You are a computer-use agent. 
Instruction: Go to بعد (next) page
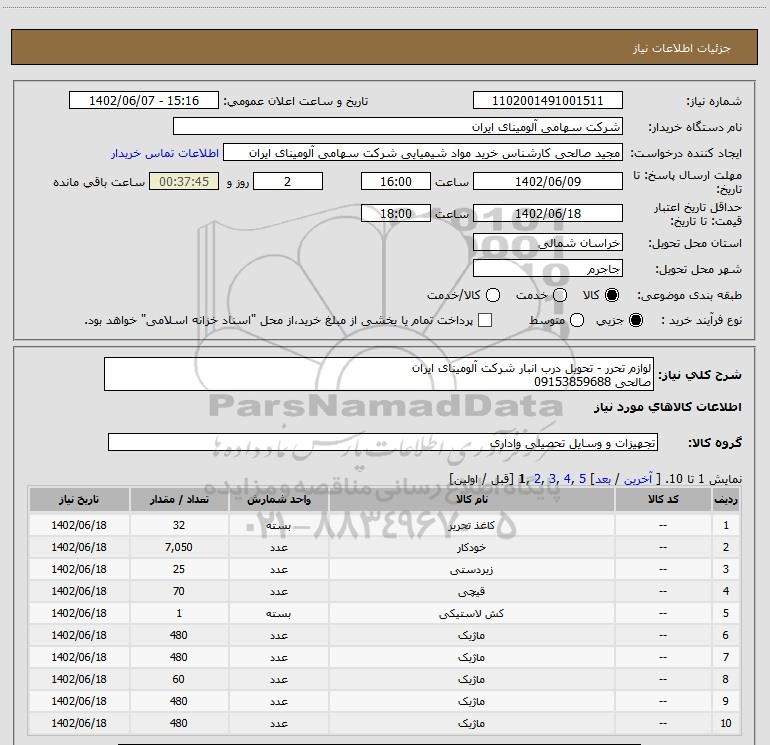603,478
